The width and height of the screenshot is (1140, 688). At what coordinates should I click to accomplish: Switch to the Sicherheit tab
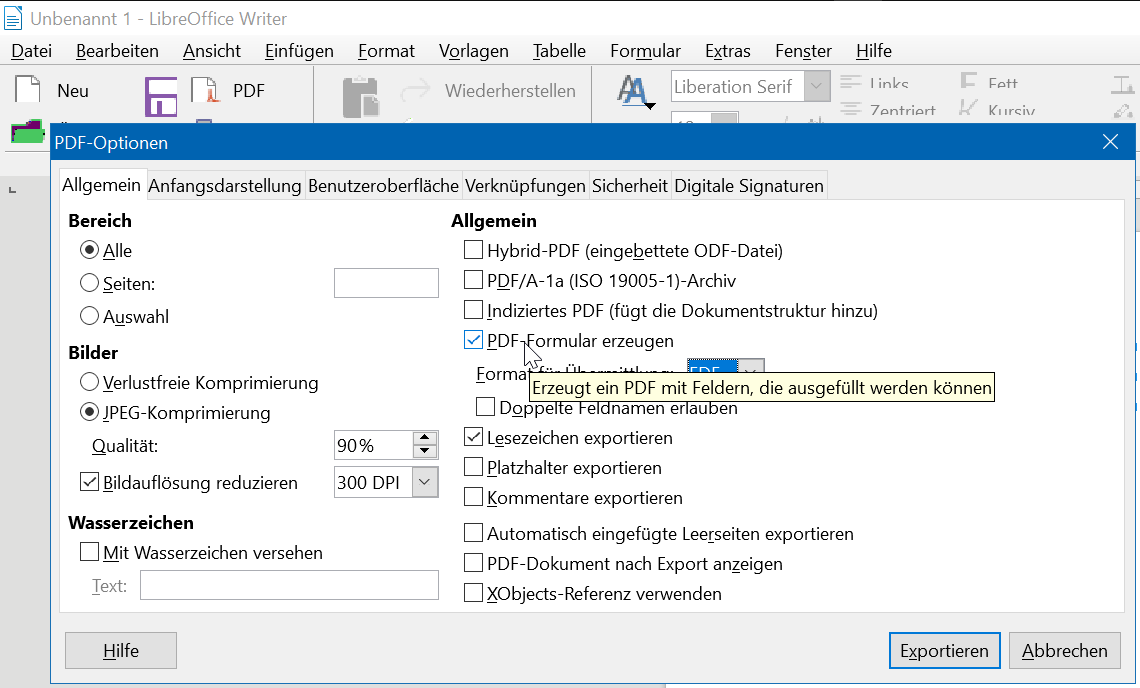630,186
